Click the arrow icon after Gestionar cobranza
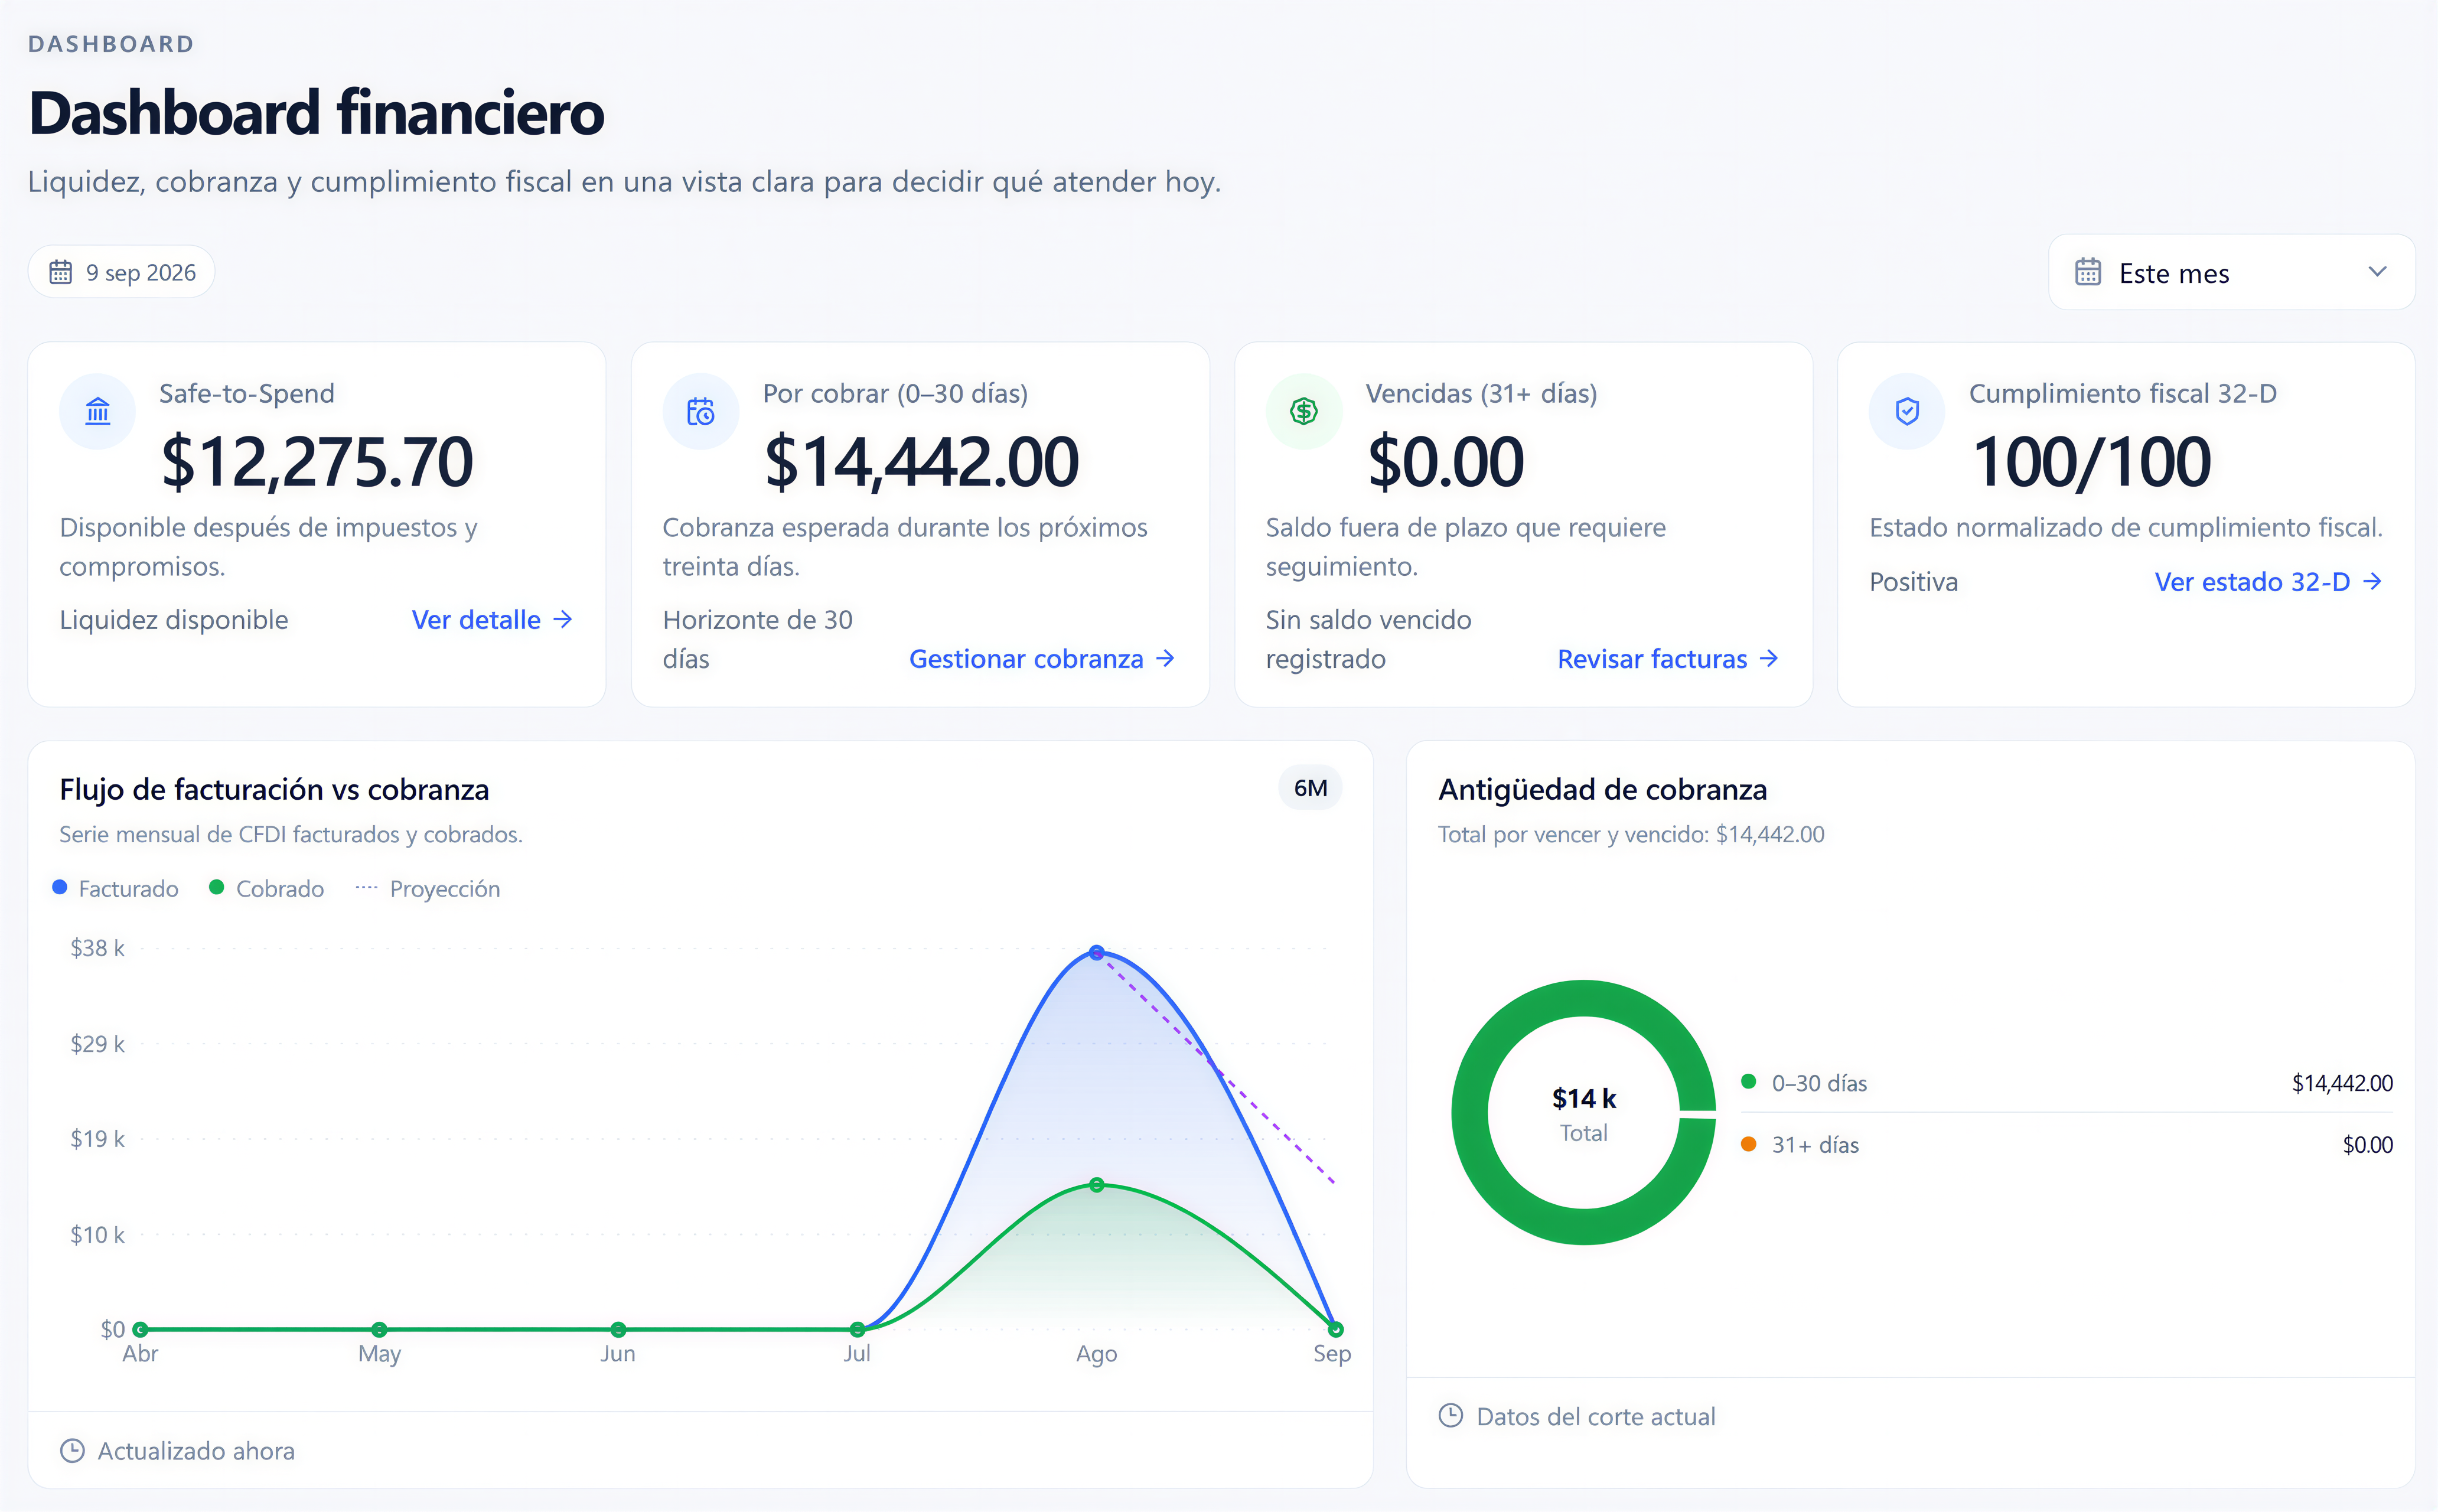The width and height of the screenshot is (2438, 1512). [x=1165, y=659]
